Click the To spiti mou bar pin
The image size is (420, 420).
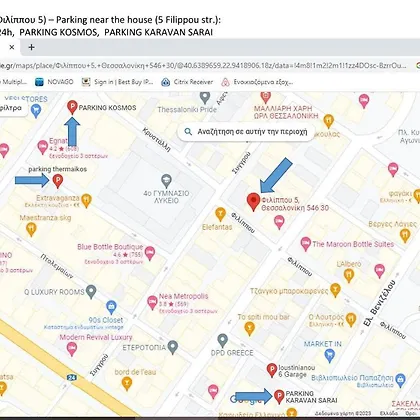[x=249, y=329]
